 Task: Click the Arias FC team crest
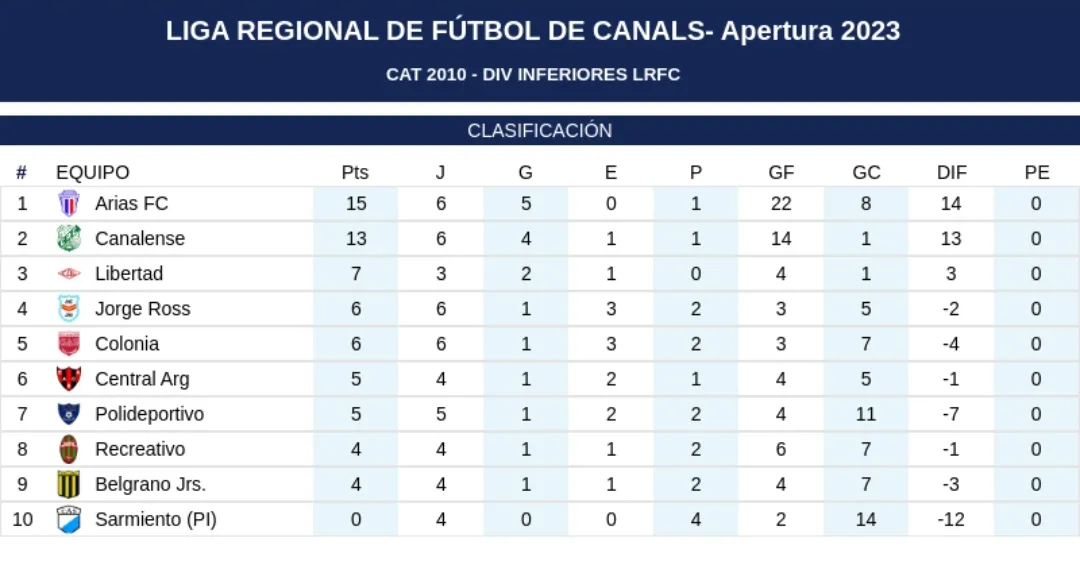pos(68,203)
